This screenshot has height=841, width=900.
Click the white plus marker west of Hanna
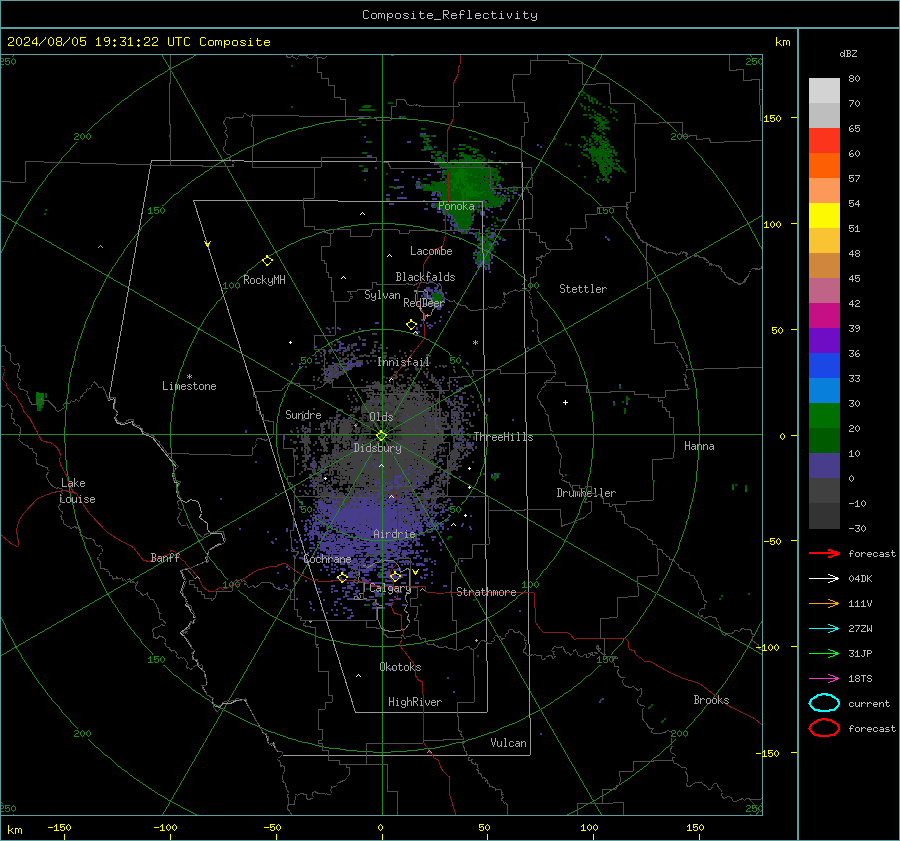[x=565, y=402]
